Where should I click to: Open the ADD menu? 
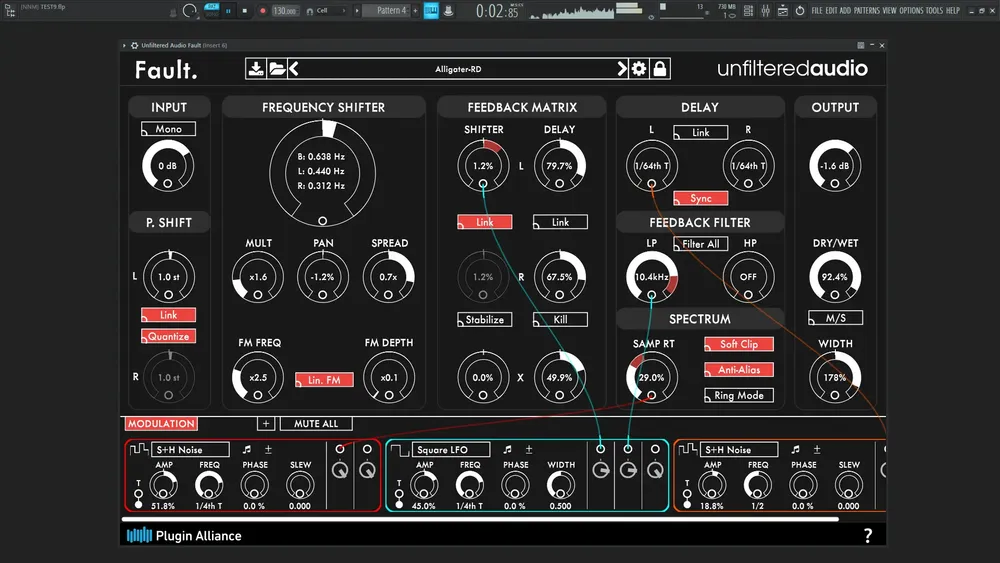(845, 11)
